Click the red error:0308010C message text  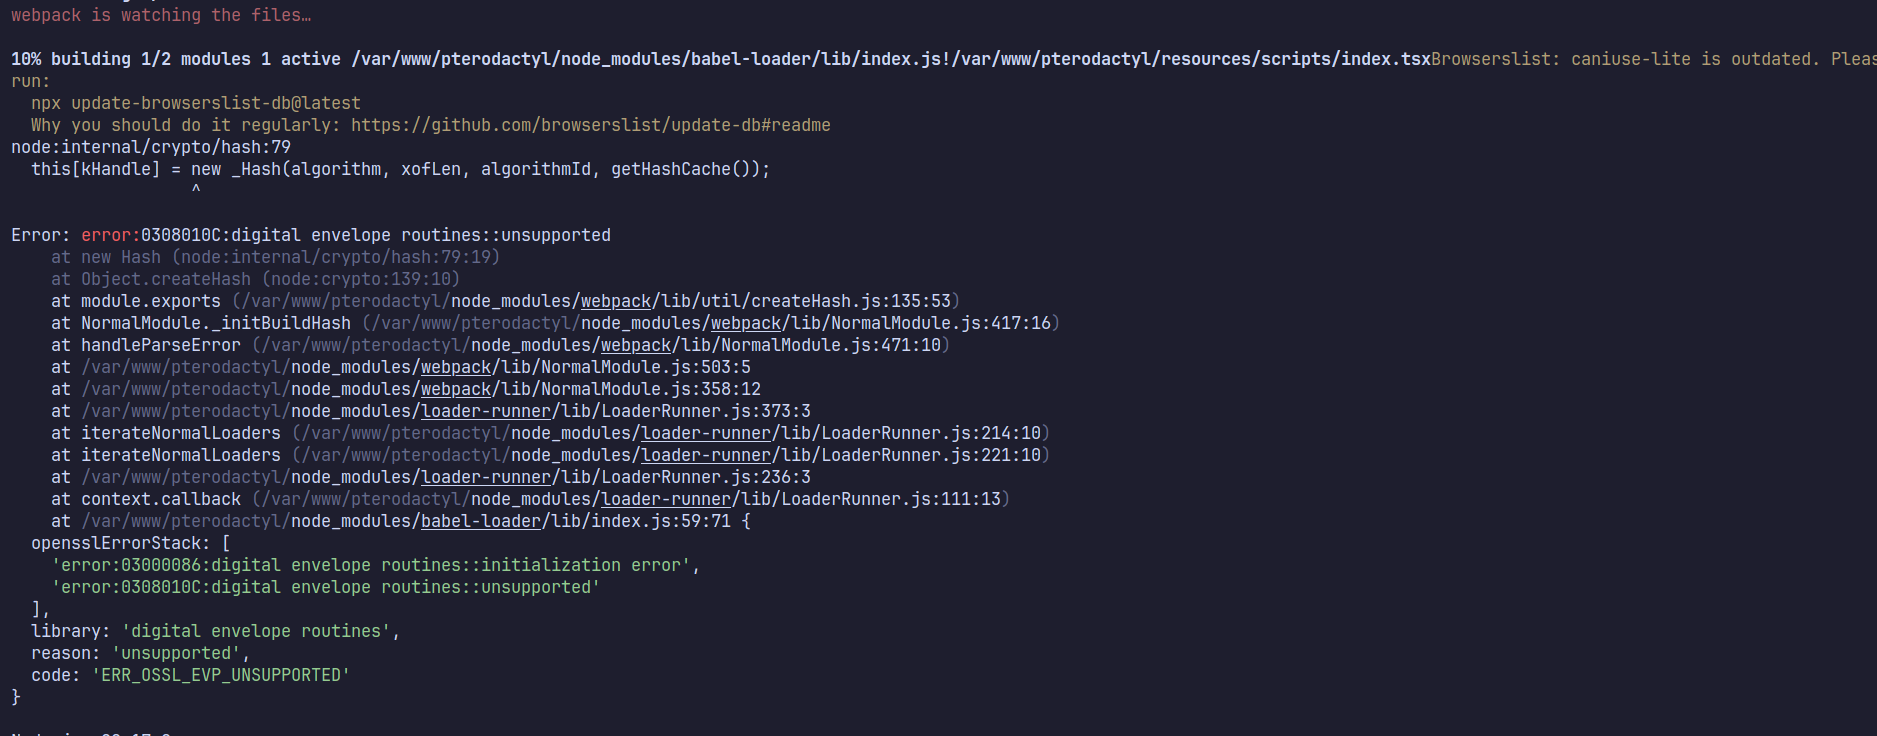click(346, 235)
